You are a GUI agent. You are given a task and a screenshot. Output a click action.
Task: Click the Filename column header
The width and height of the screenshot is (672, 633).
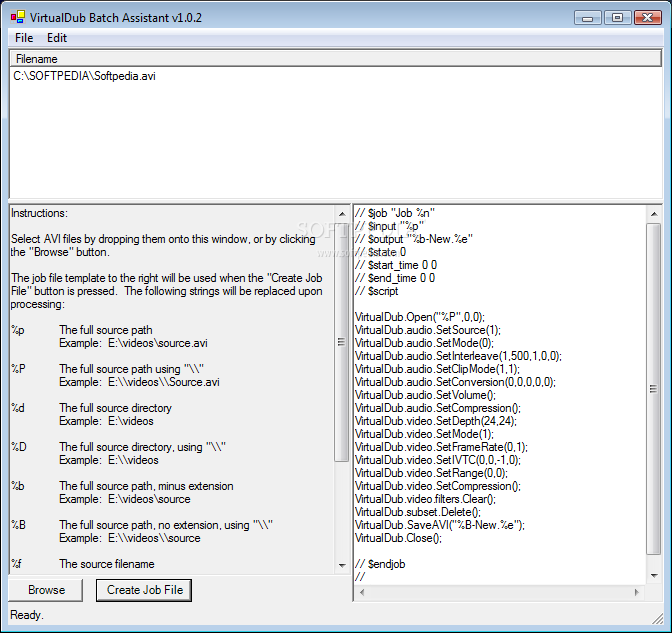(336, 59)
